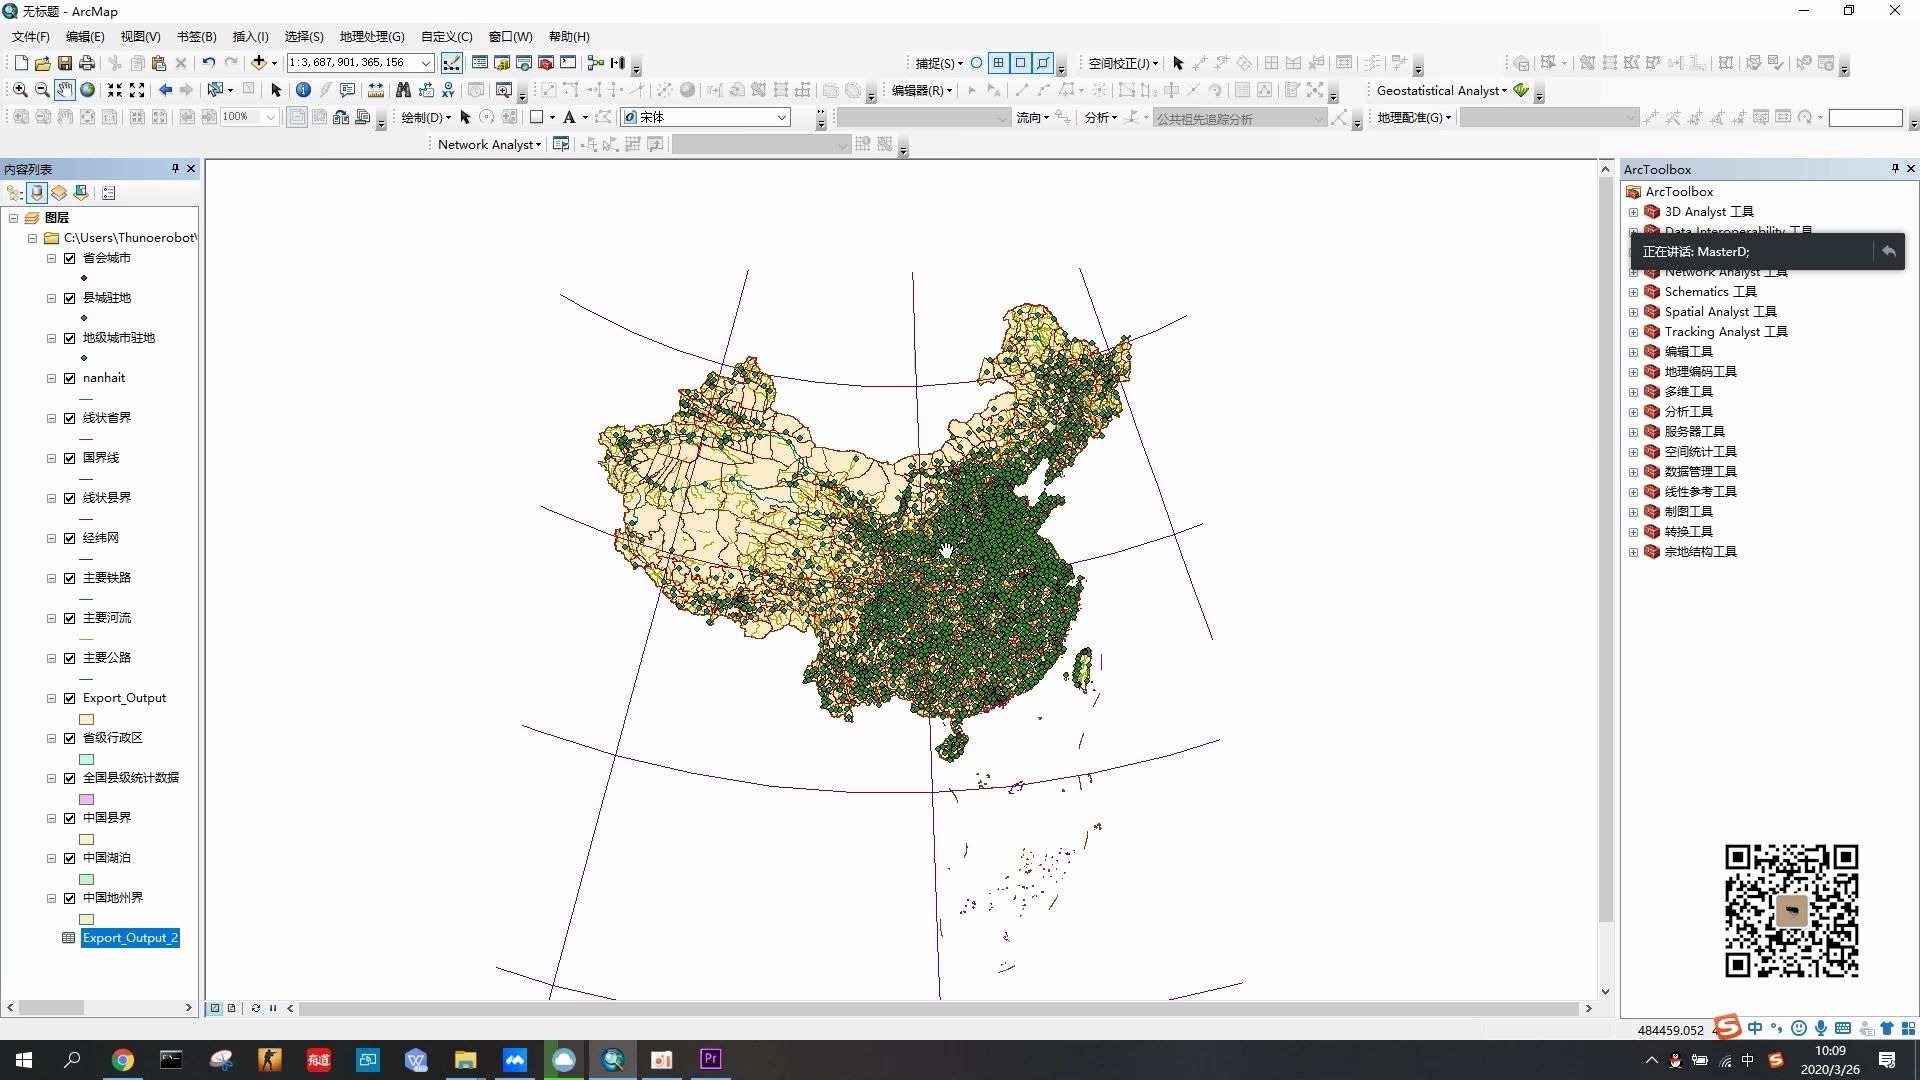
Task: Select the Measure ruler tool
Action: click(x=376, y=90)
